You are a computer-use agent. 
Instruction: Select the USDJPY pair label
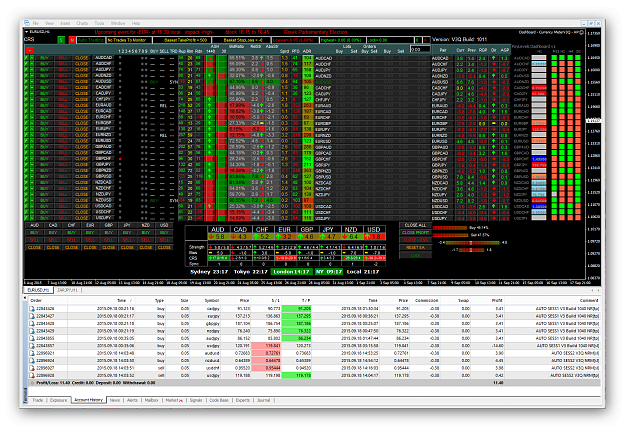pyautogui.click(x=104, y=218)
